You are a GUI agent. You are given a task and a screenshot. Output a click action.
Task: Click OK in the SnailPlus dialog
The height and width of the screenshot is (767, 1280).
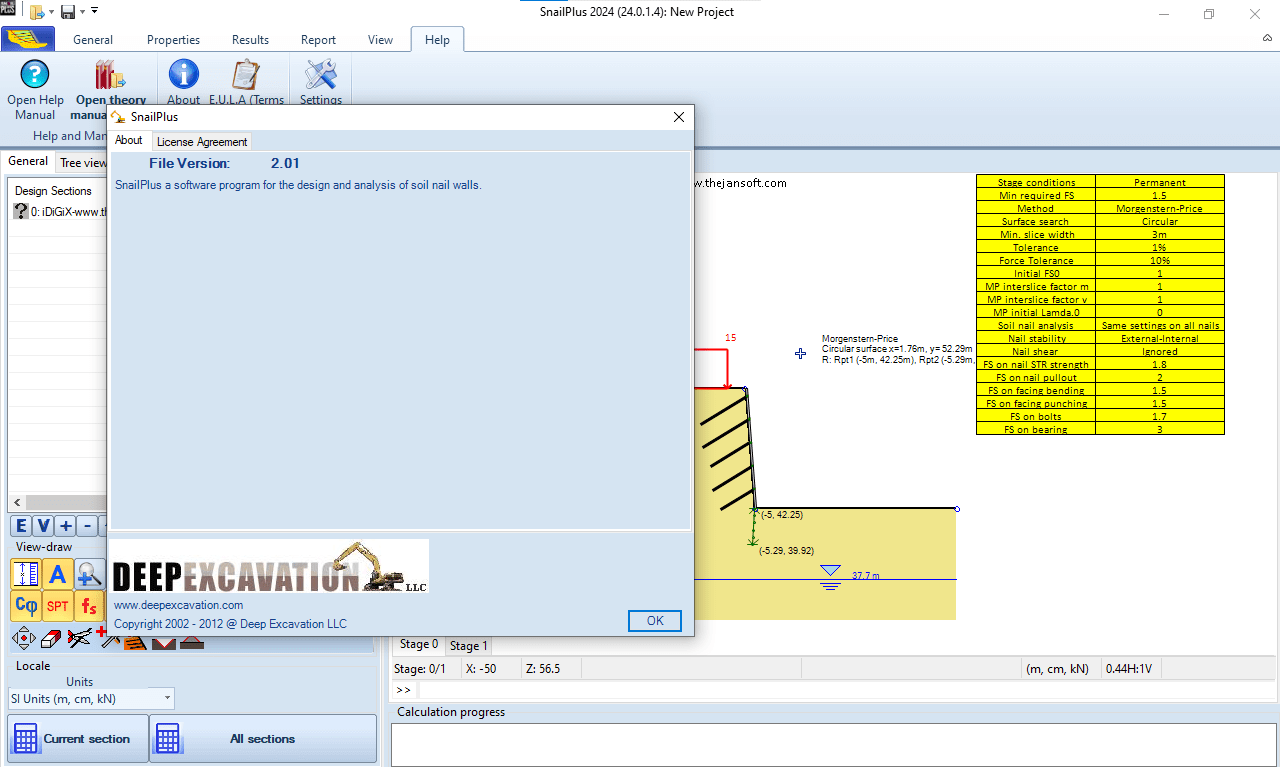pyautogui.click(x=655, y=620)
